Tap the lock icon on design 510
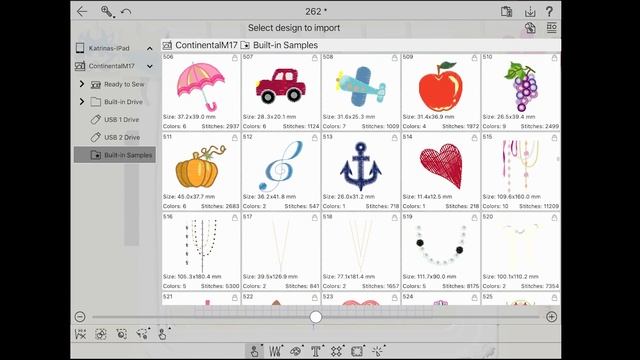The height and width of the screenshot is (360, 640). (554, 58)
